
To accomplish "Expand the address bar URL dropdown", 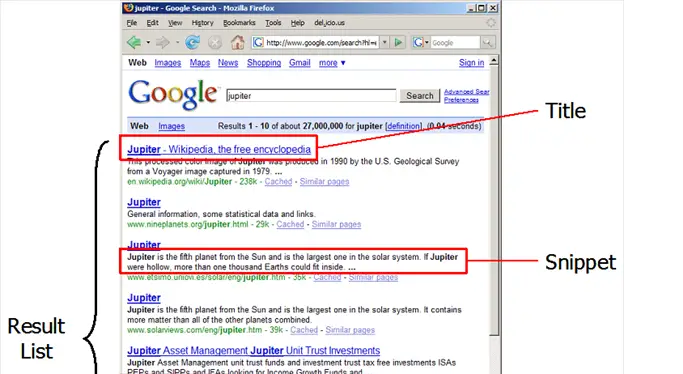I will (x=385, y=42).
